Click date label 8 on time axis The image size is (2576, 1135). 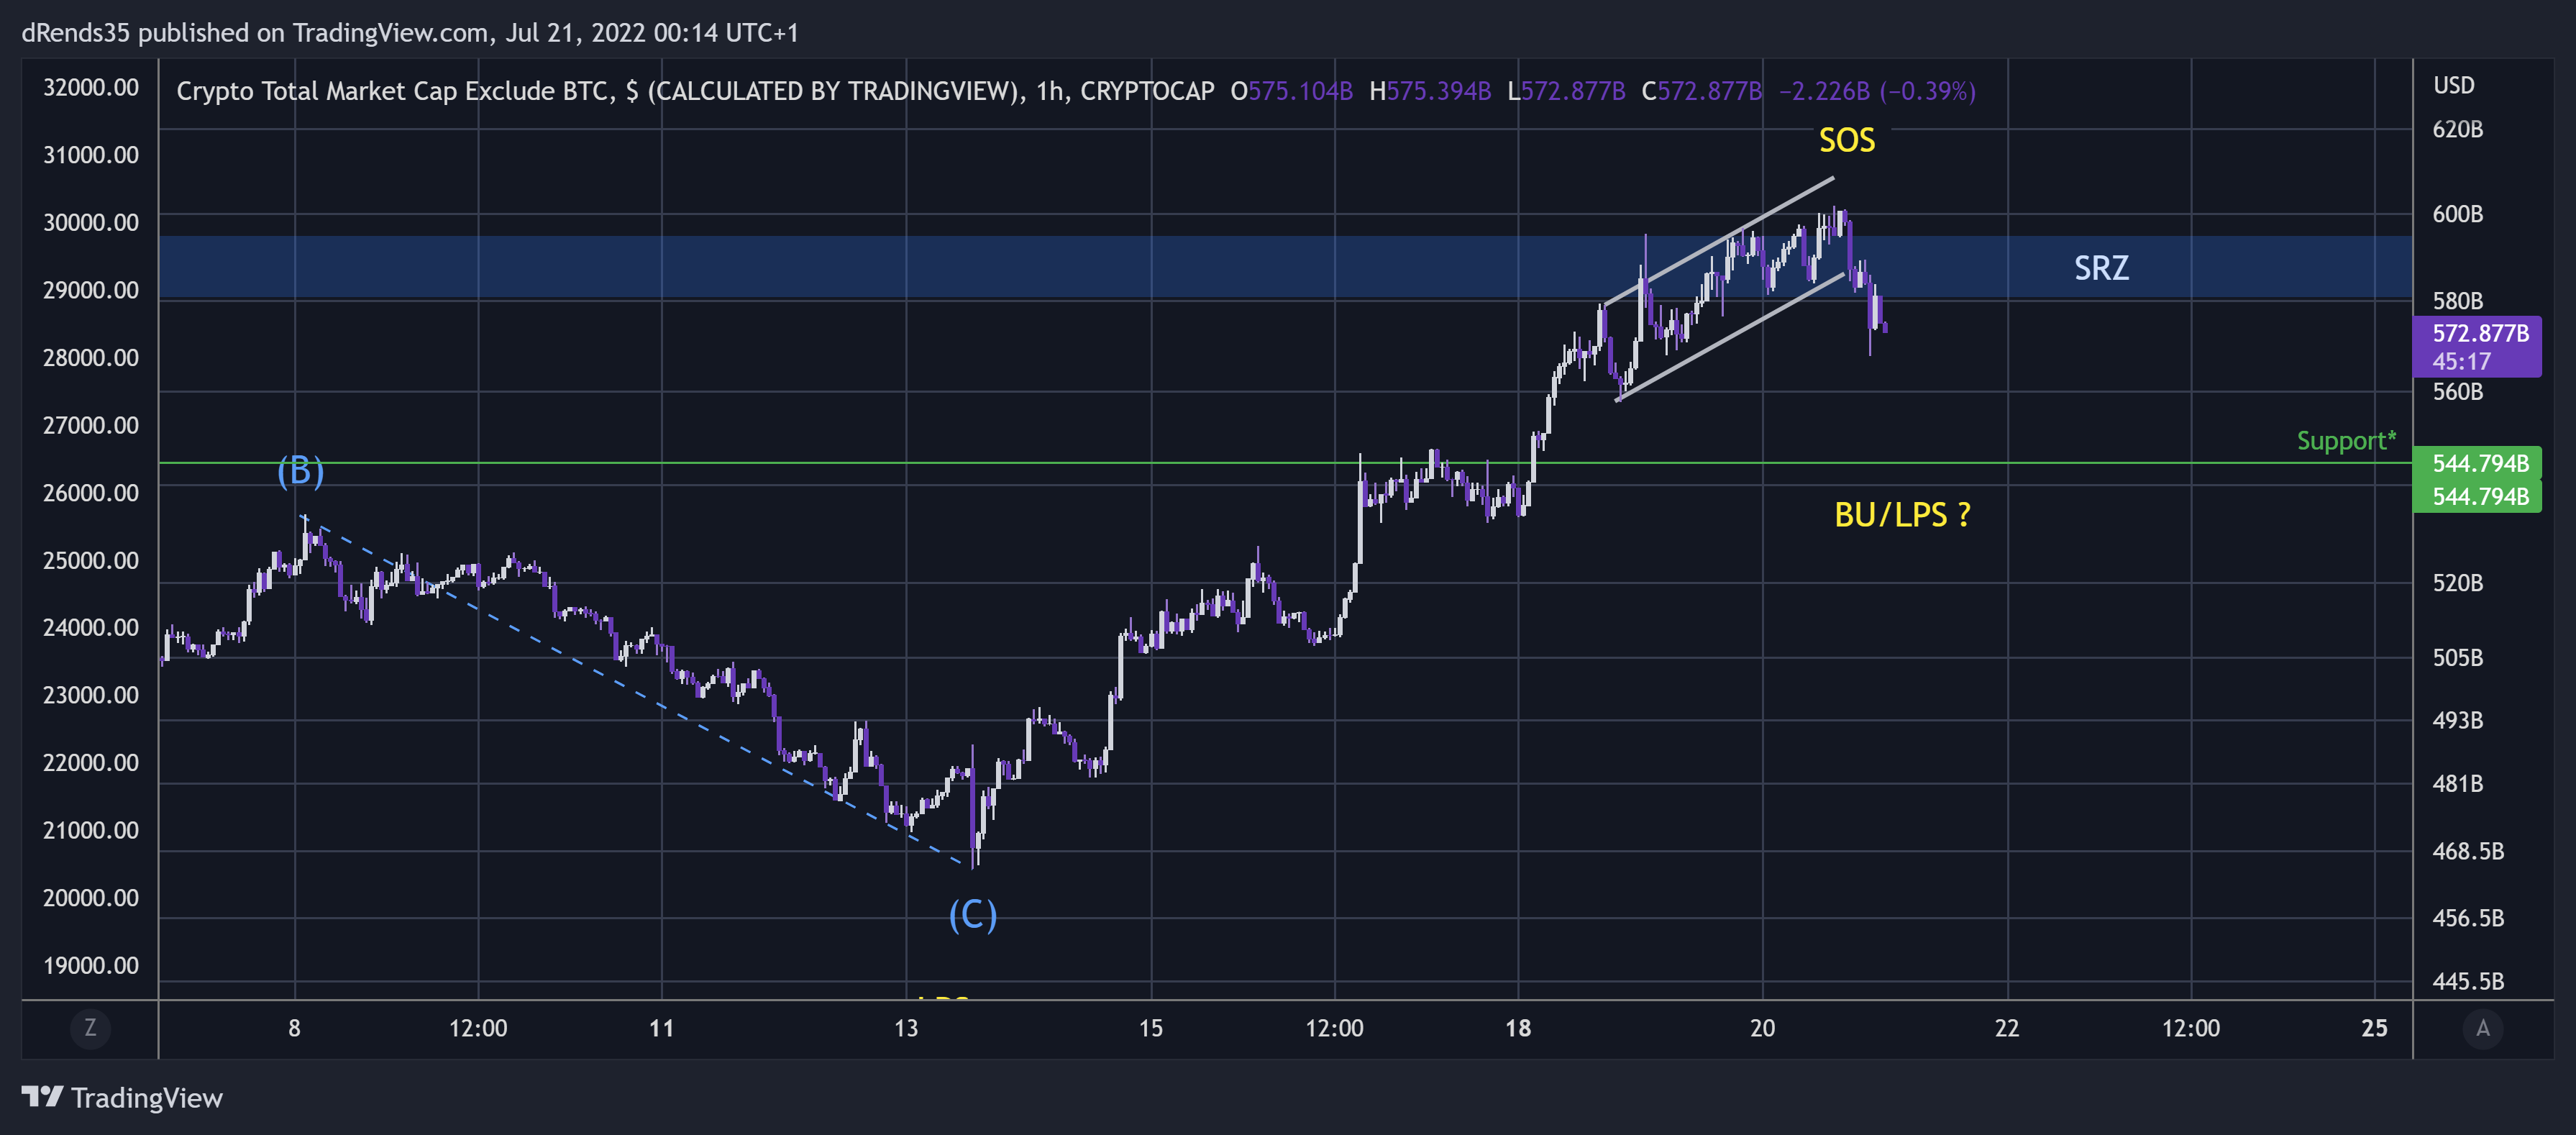click(294, 1029)
